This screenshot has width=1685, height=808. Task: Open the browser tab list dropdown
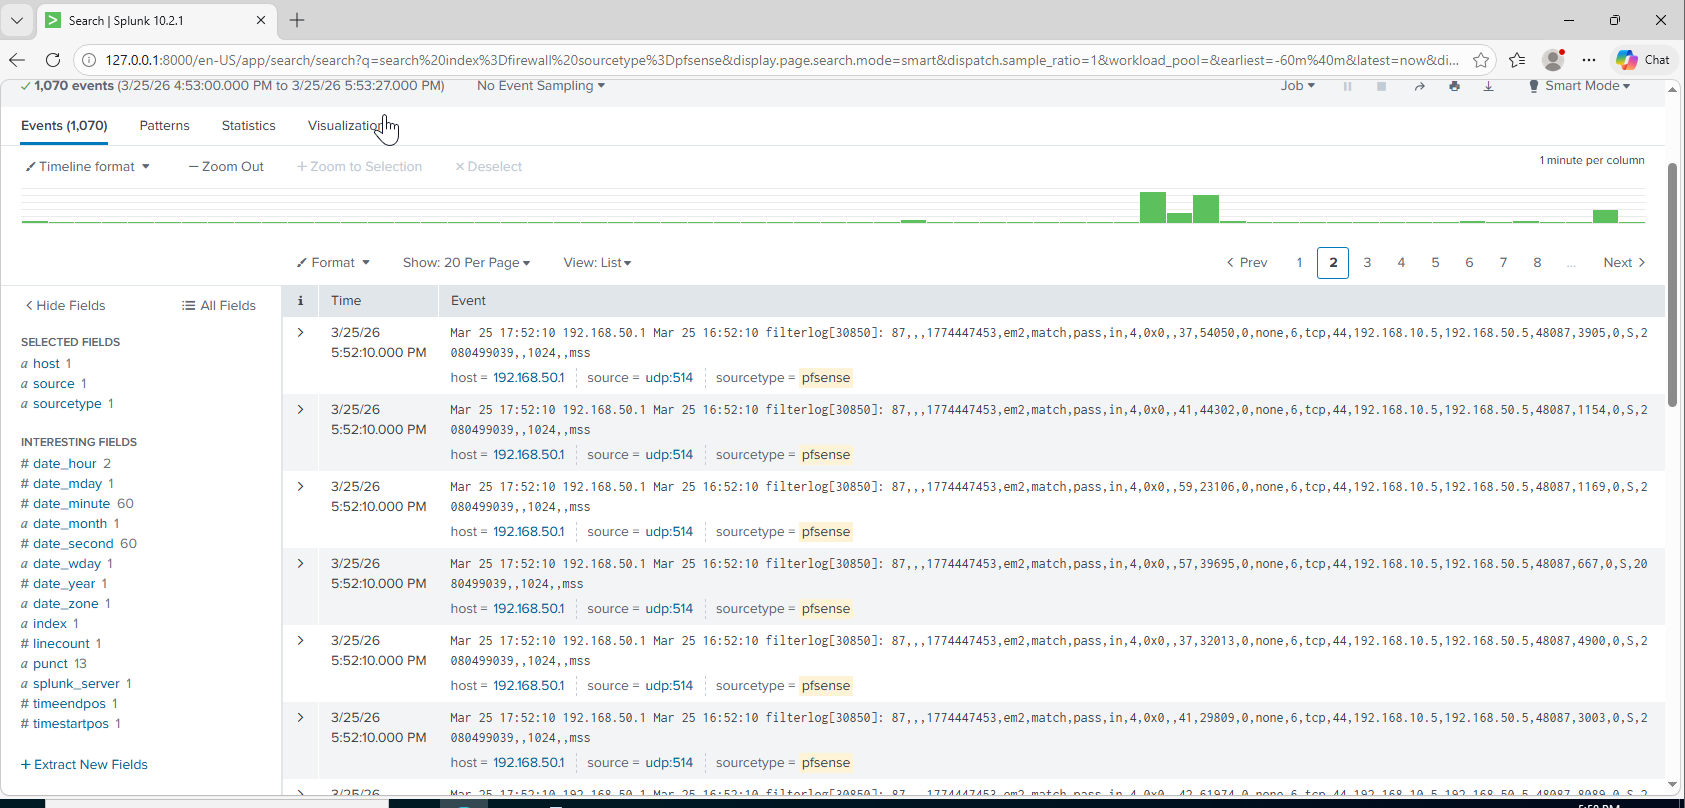[17, 20]
